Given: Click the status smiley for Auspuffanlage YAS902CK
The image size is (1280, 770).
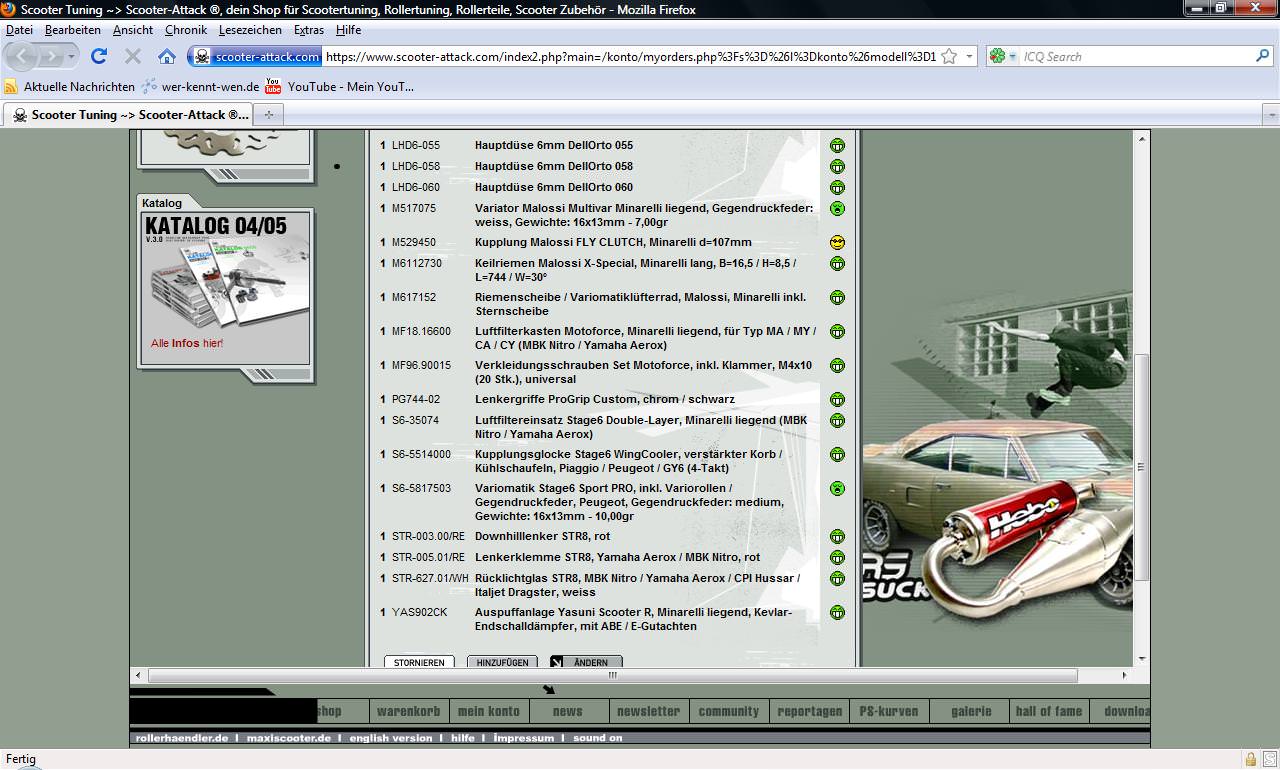Looking at the screenshot, I should coord(837,612).
